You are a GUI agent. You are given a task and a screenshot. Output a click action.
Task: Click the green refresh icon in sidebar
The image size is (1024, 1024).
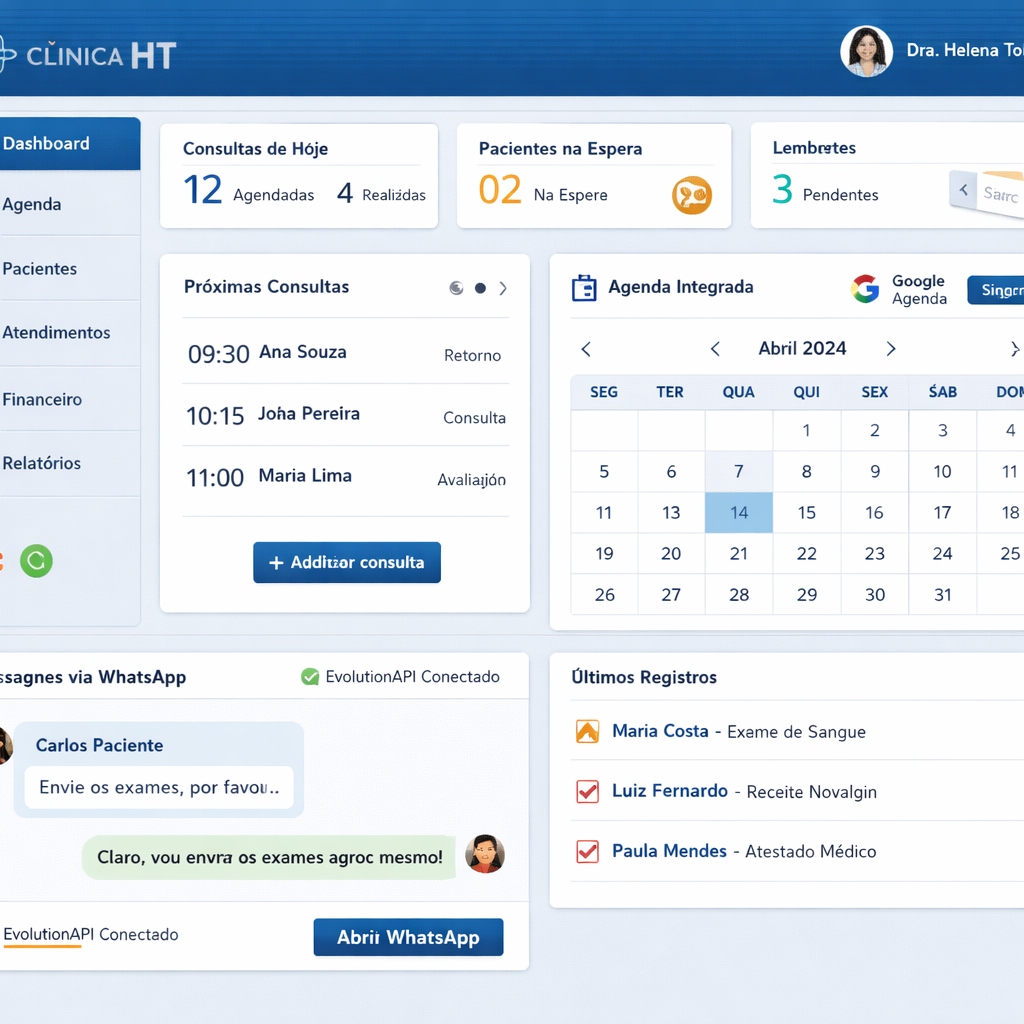pos(37,561)
